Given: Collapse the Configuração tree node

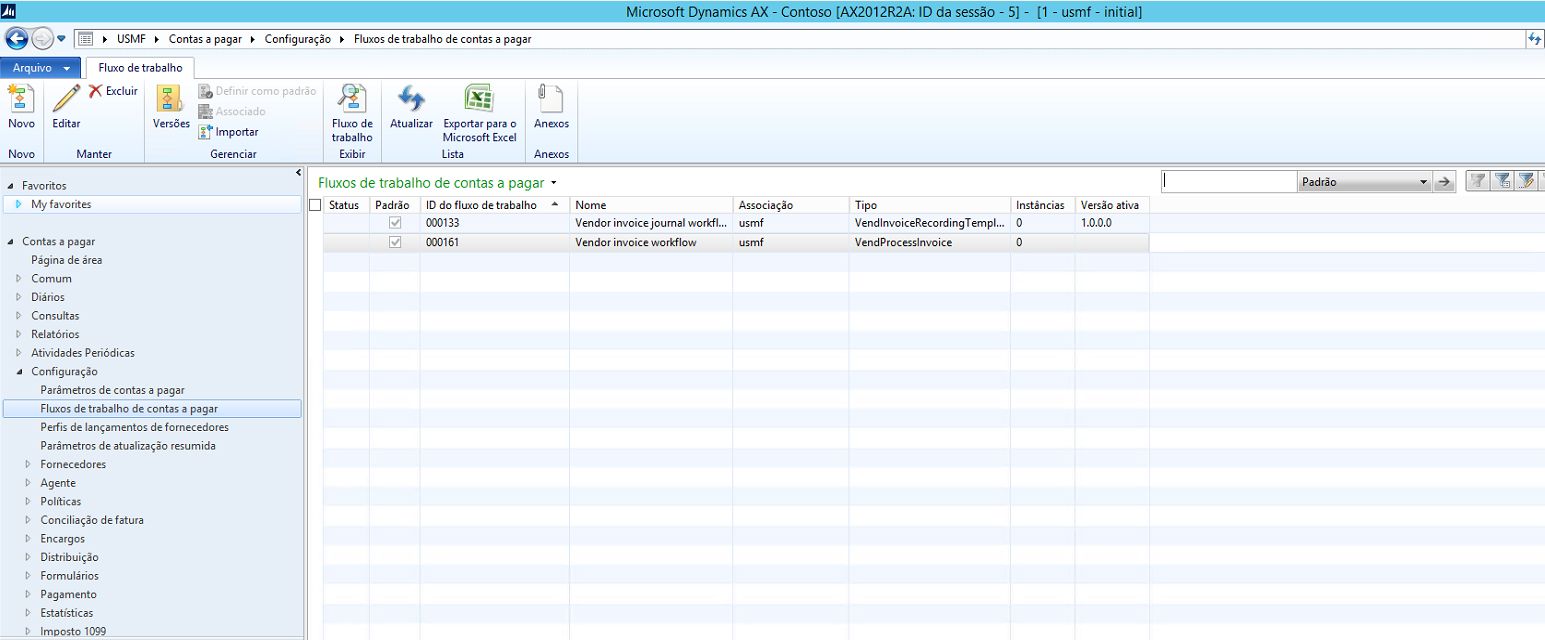Looking at the screenshot, I should coord(19,372).
